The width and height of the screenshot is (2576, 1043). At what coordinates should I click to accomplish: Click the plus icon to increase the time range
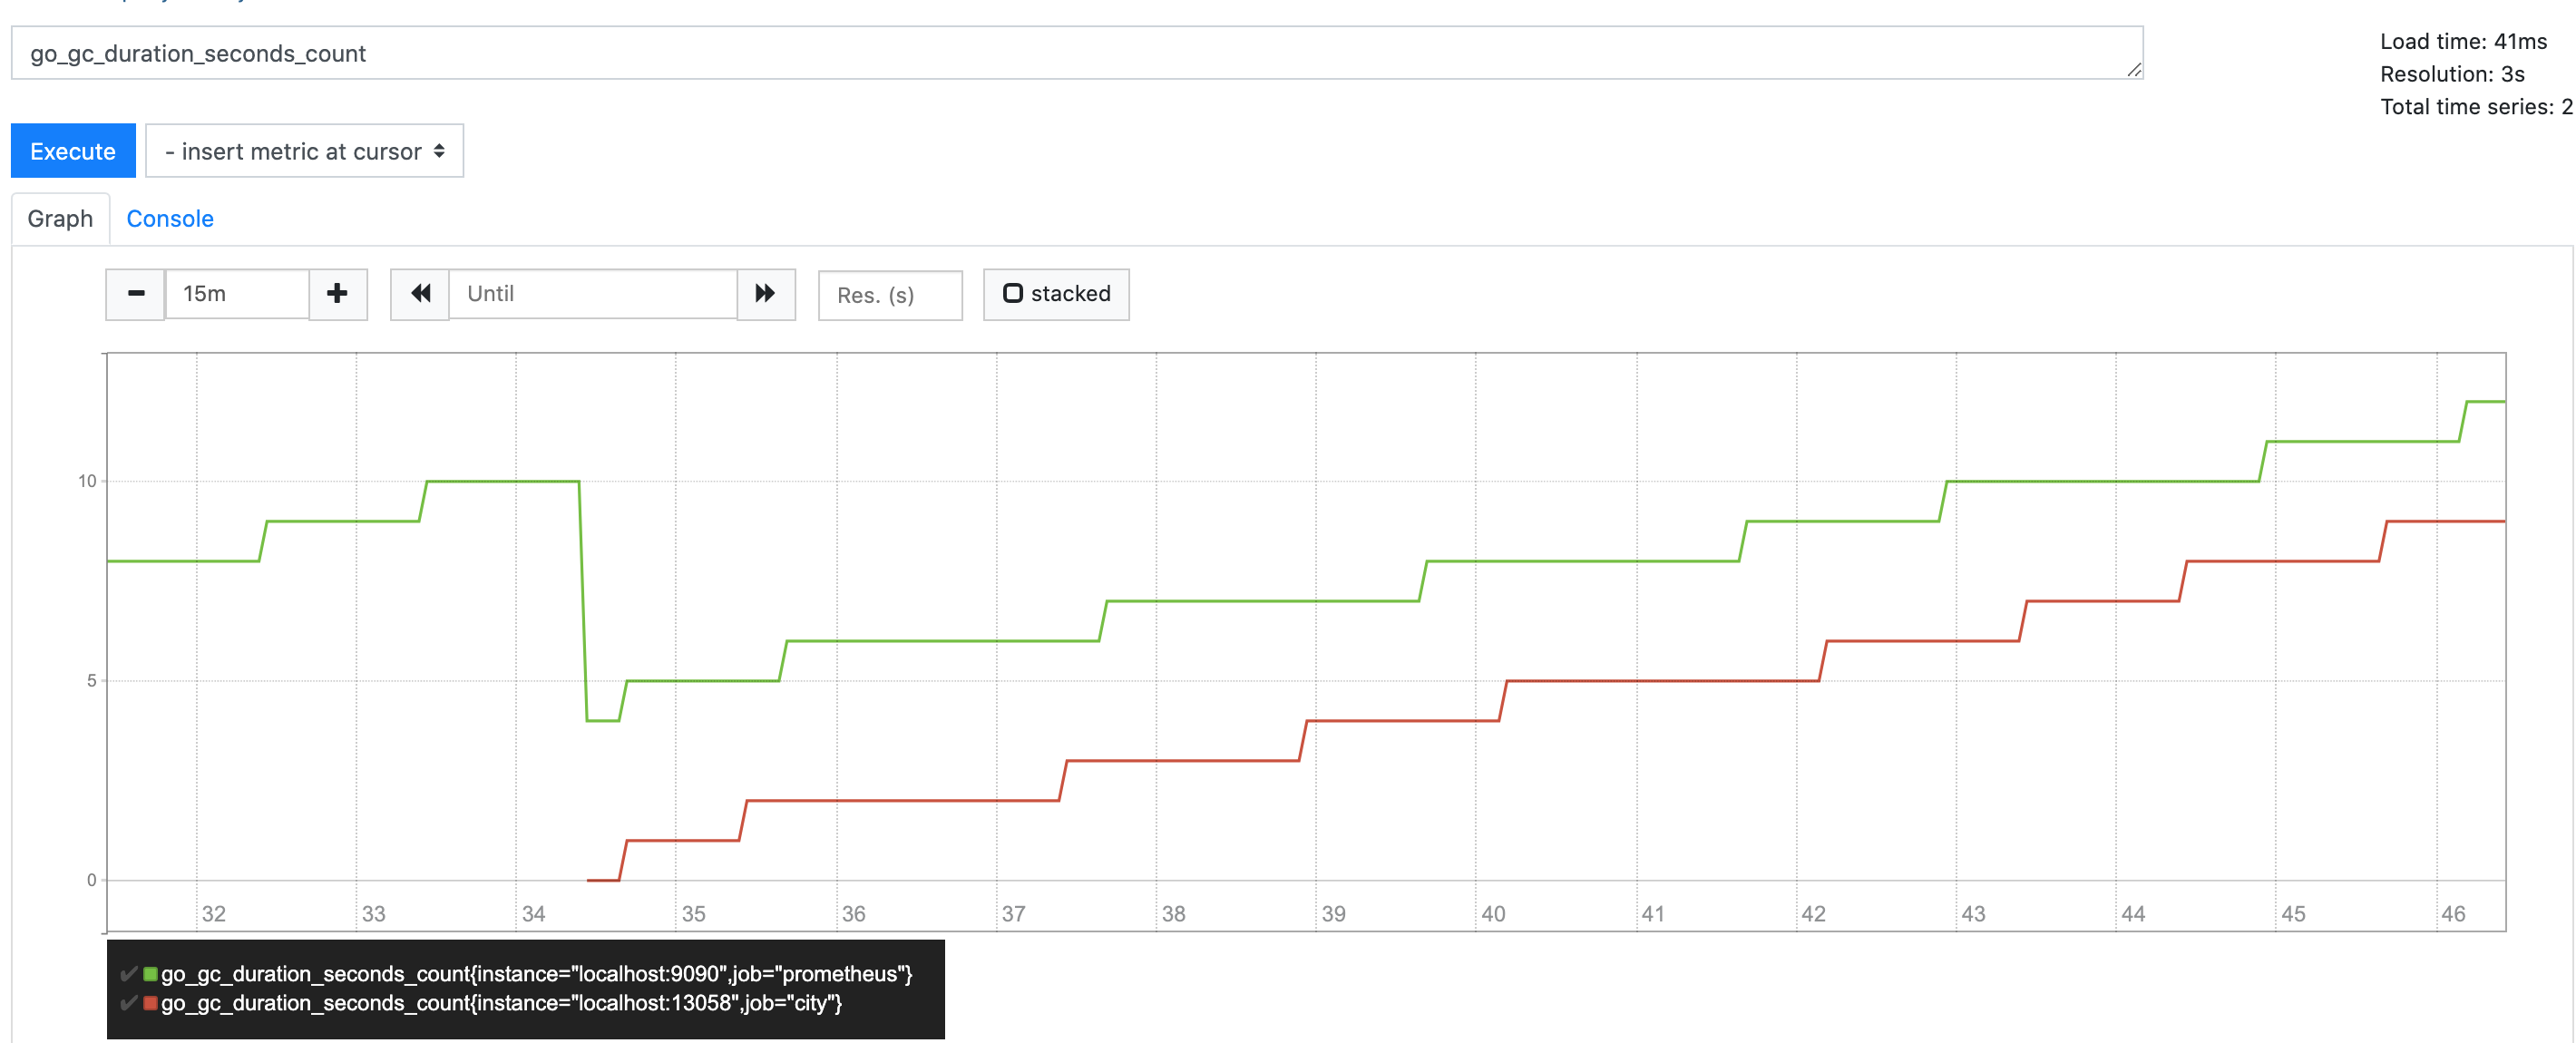[x=338, y=294]
